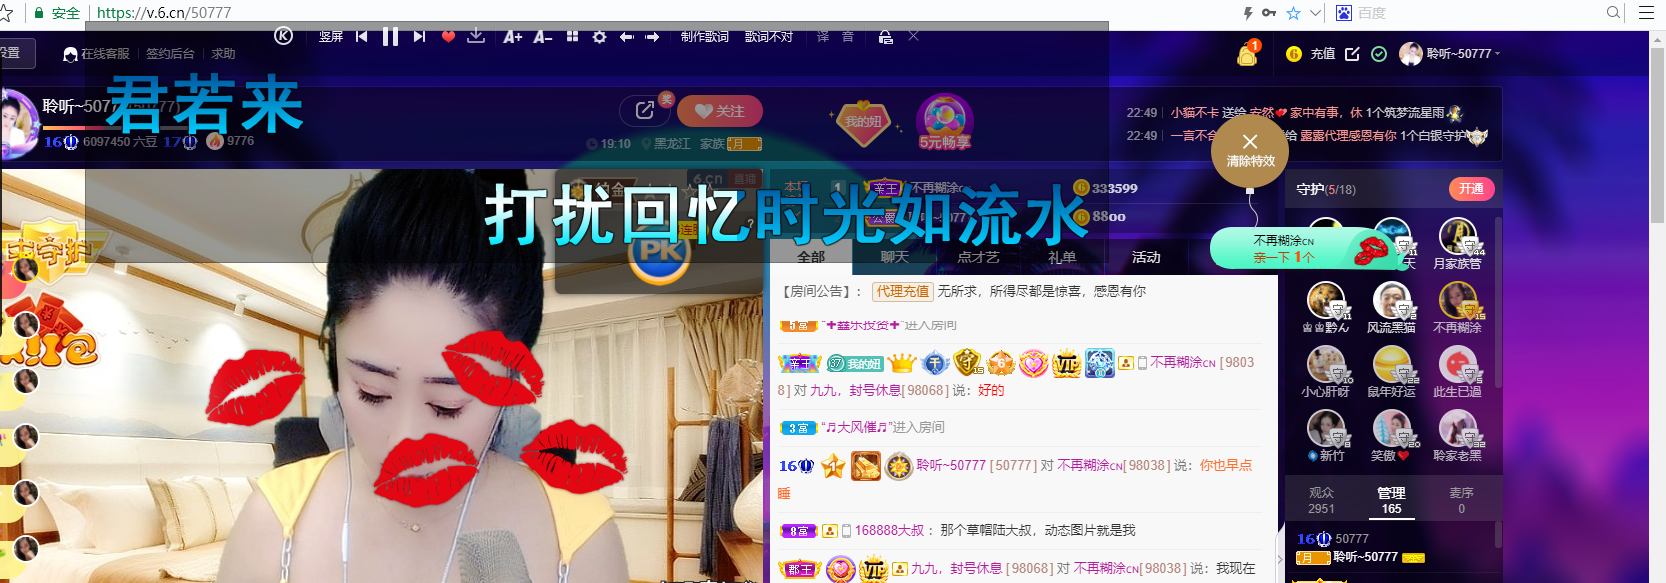Skip to previous track in lyrics bar
The image size is (1666, 583).
coord(362,36)
